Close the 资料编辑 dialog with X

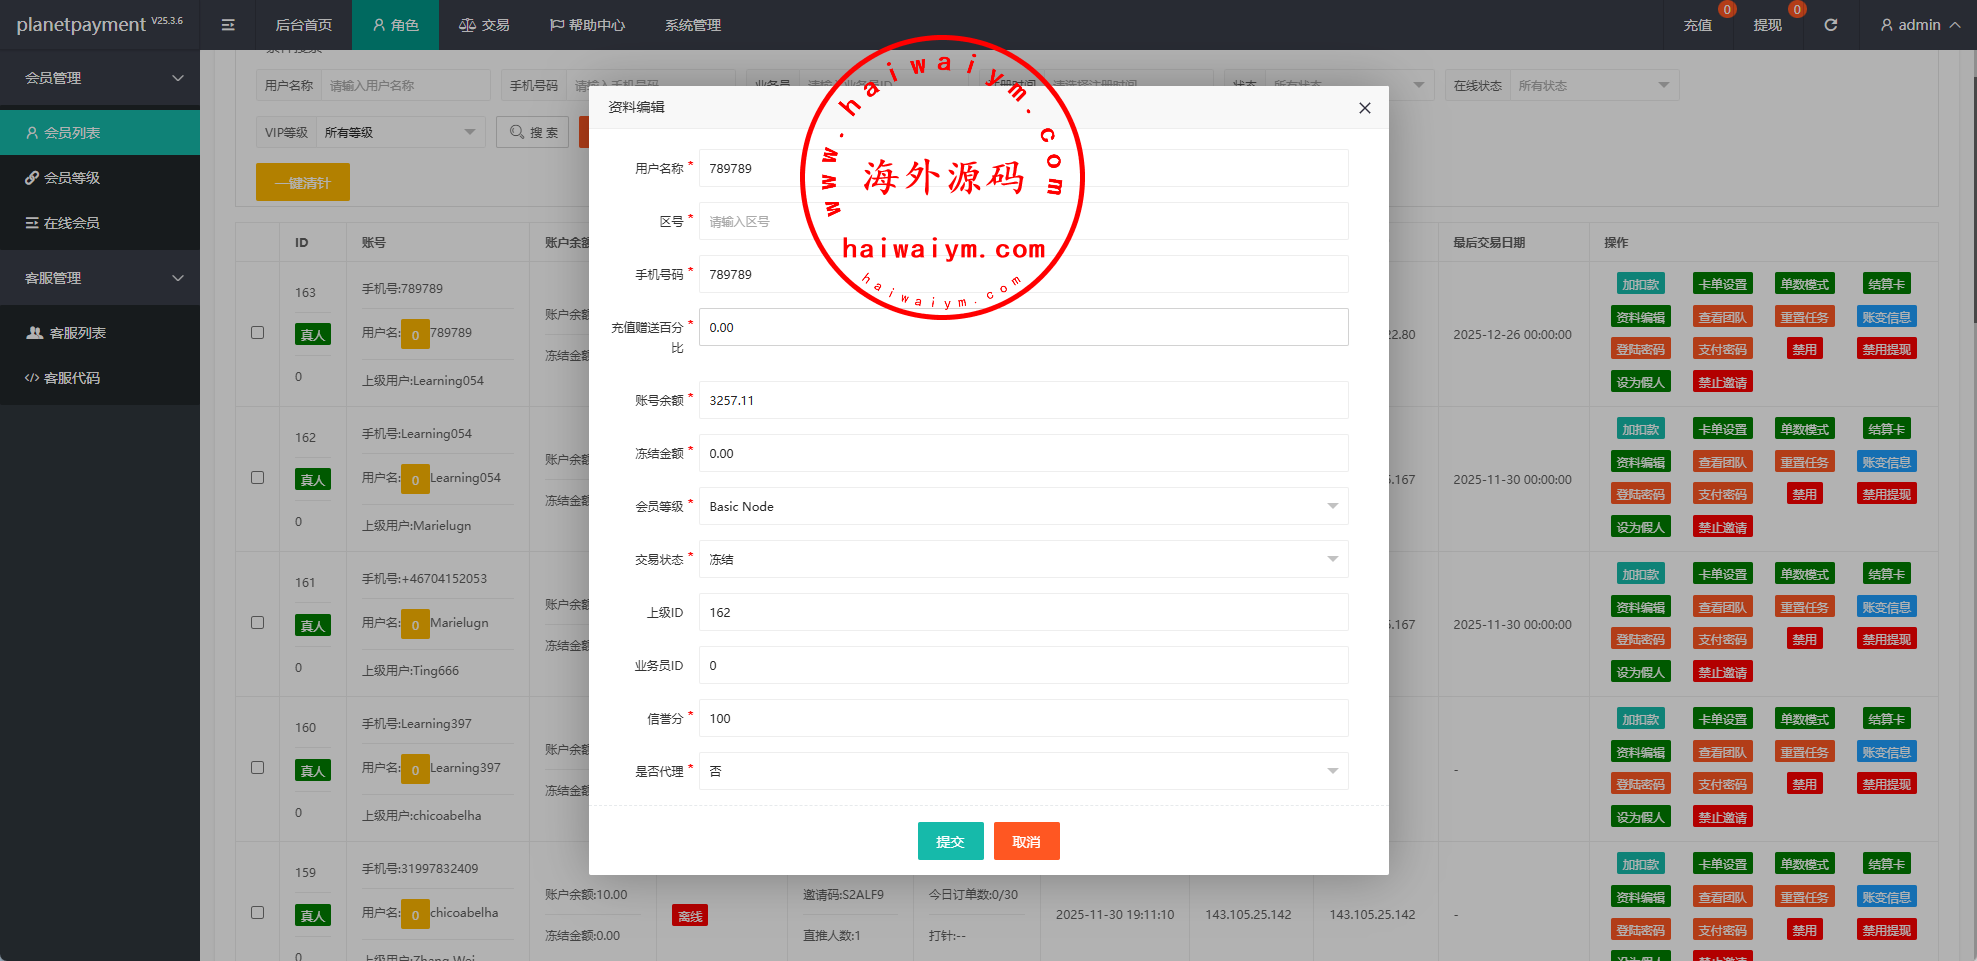[x=1364, y=108]
